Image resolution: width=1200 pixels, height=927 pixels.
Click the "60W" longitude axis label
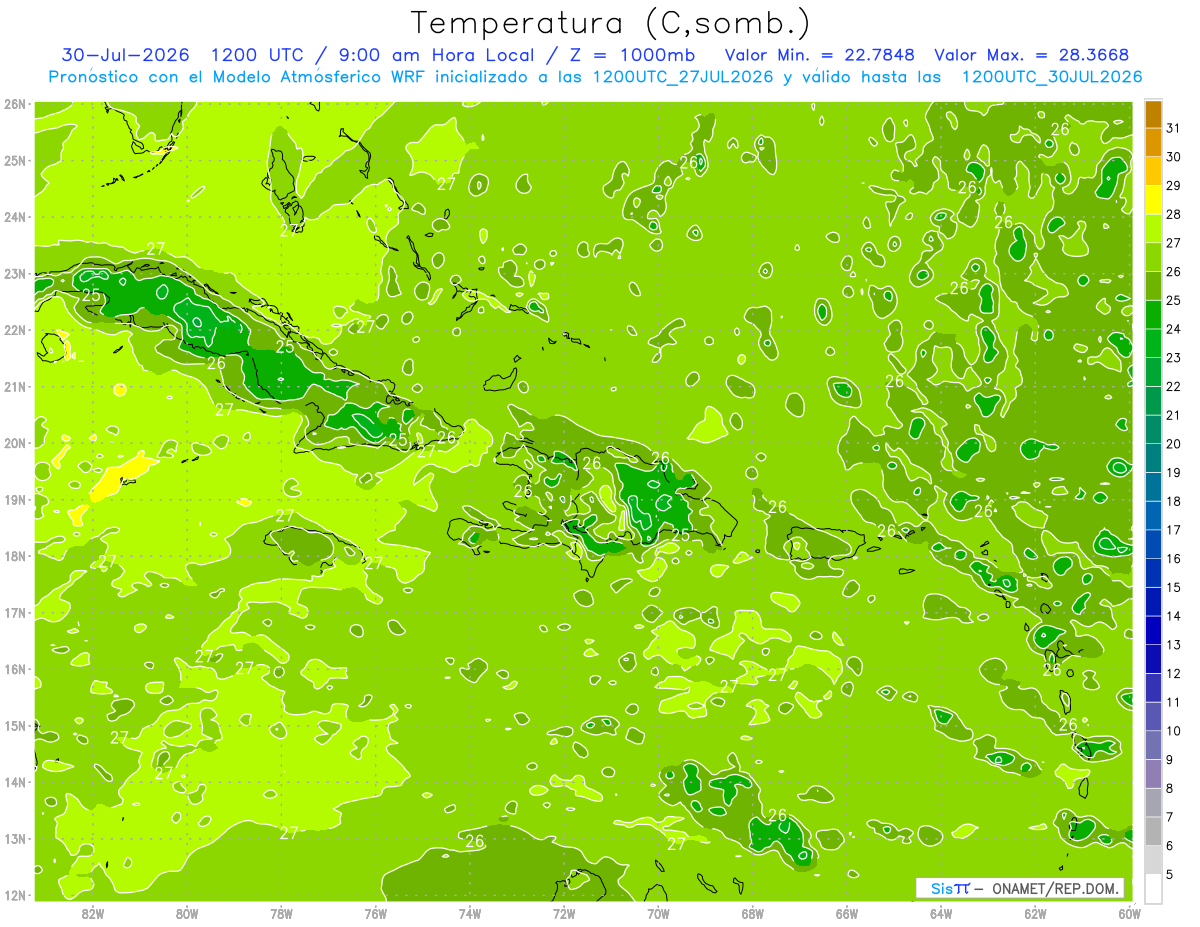pos(1130,913)
